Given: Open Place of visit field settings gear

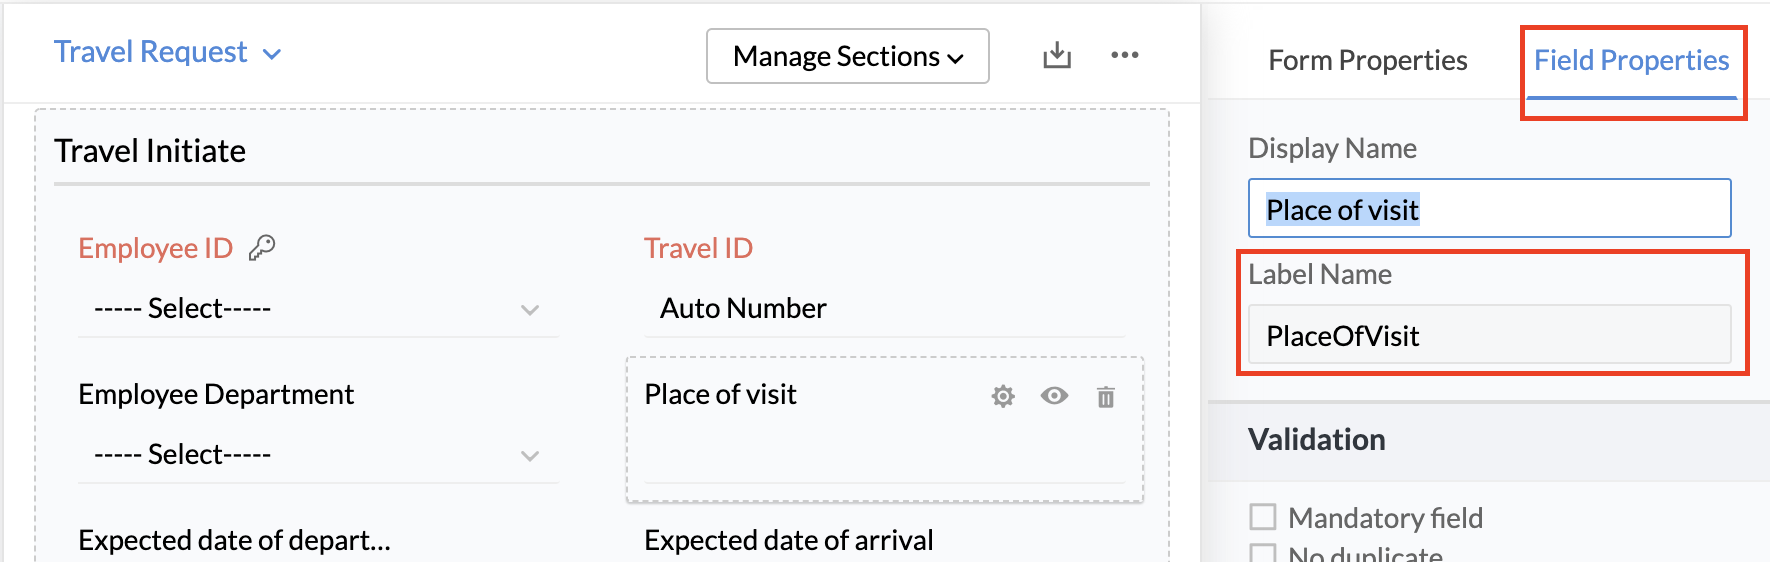Looking at the screenshot, I should click(1003, 397).
